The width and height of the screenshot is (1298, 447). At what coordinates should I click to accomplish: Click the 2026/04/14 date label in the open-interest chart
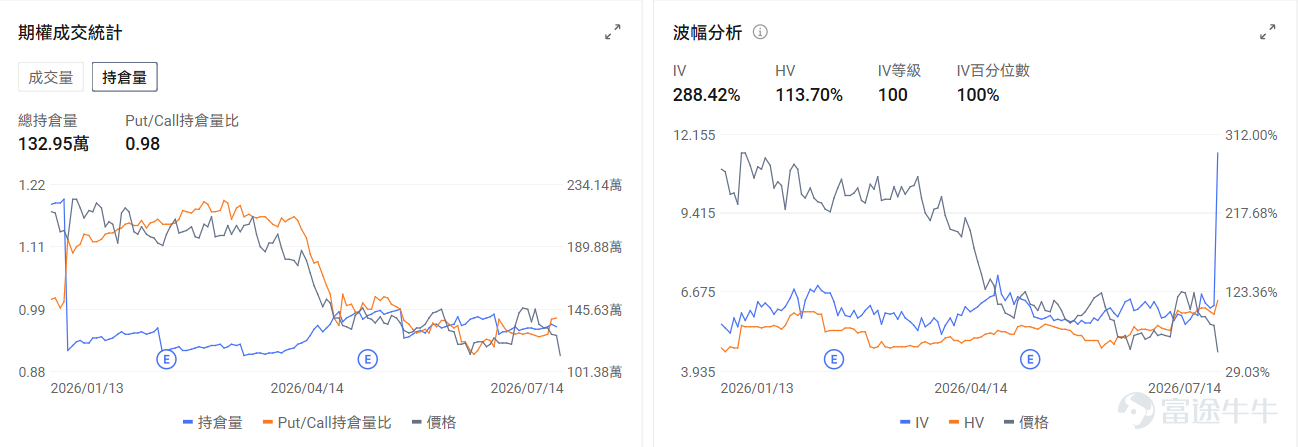[307, 387]
